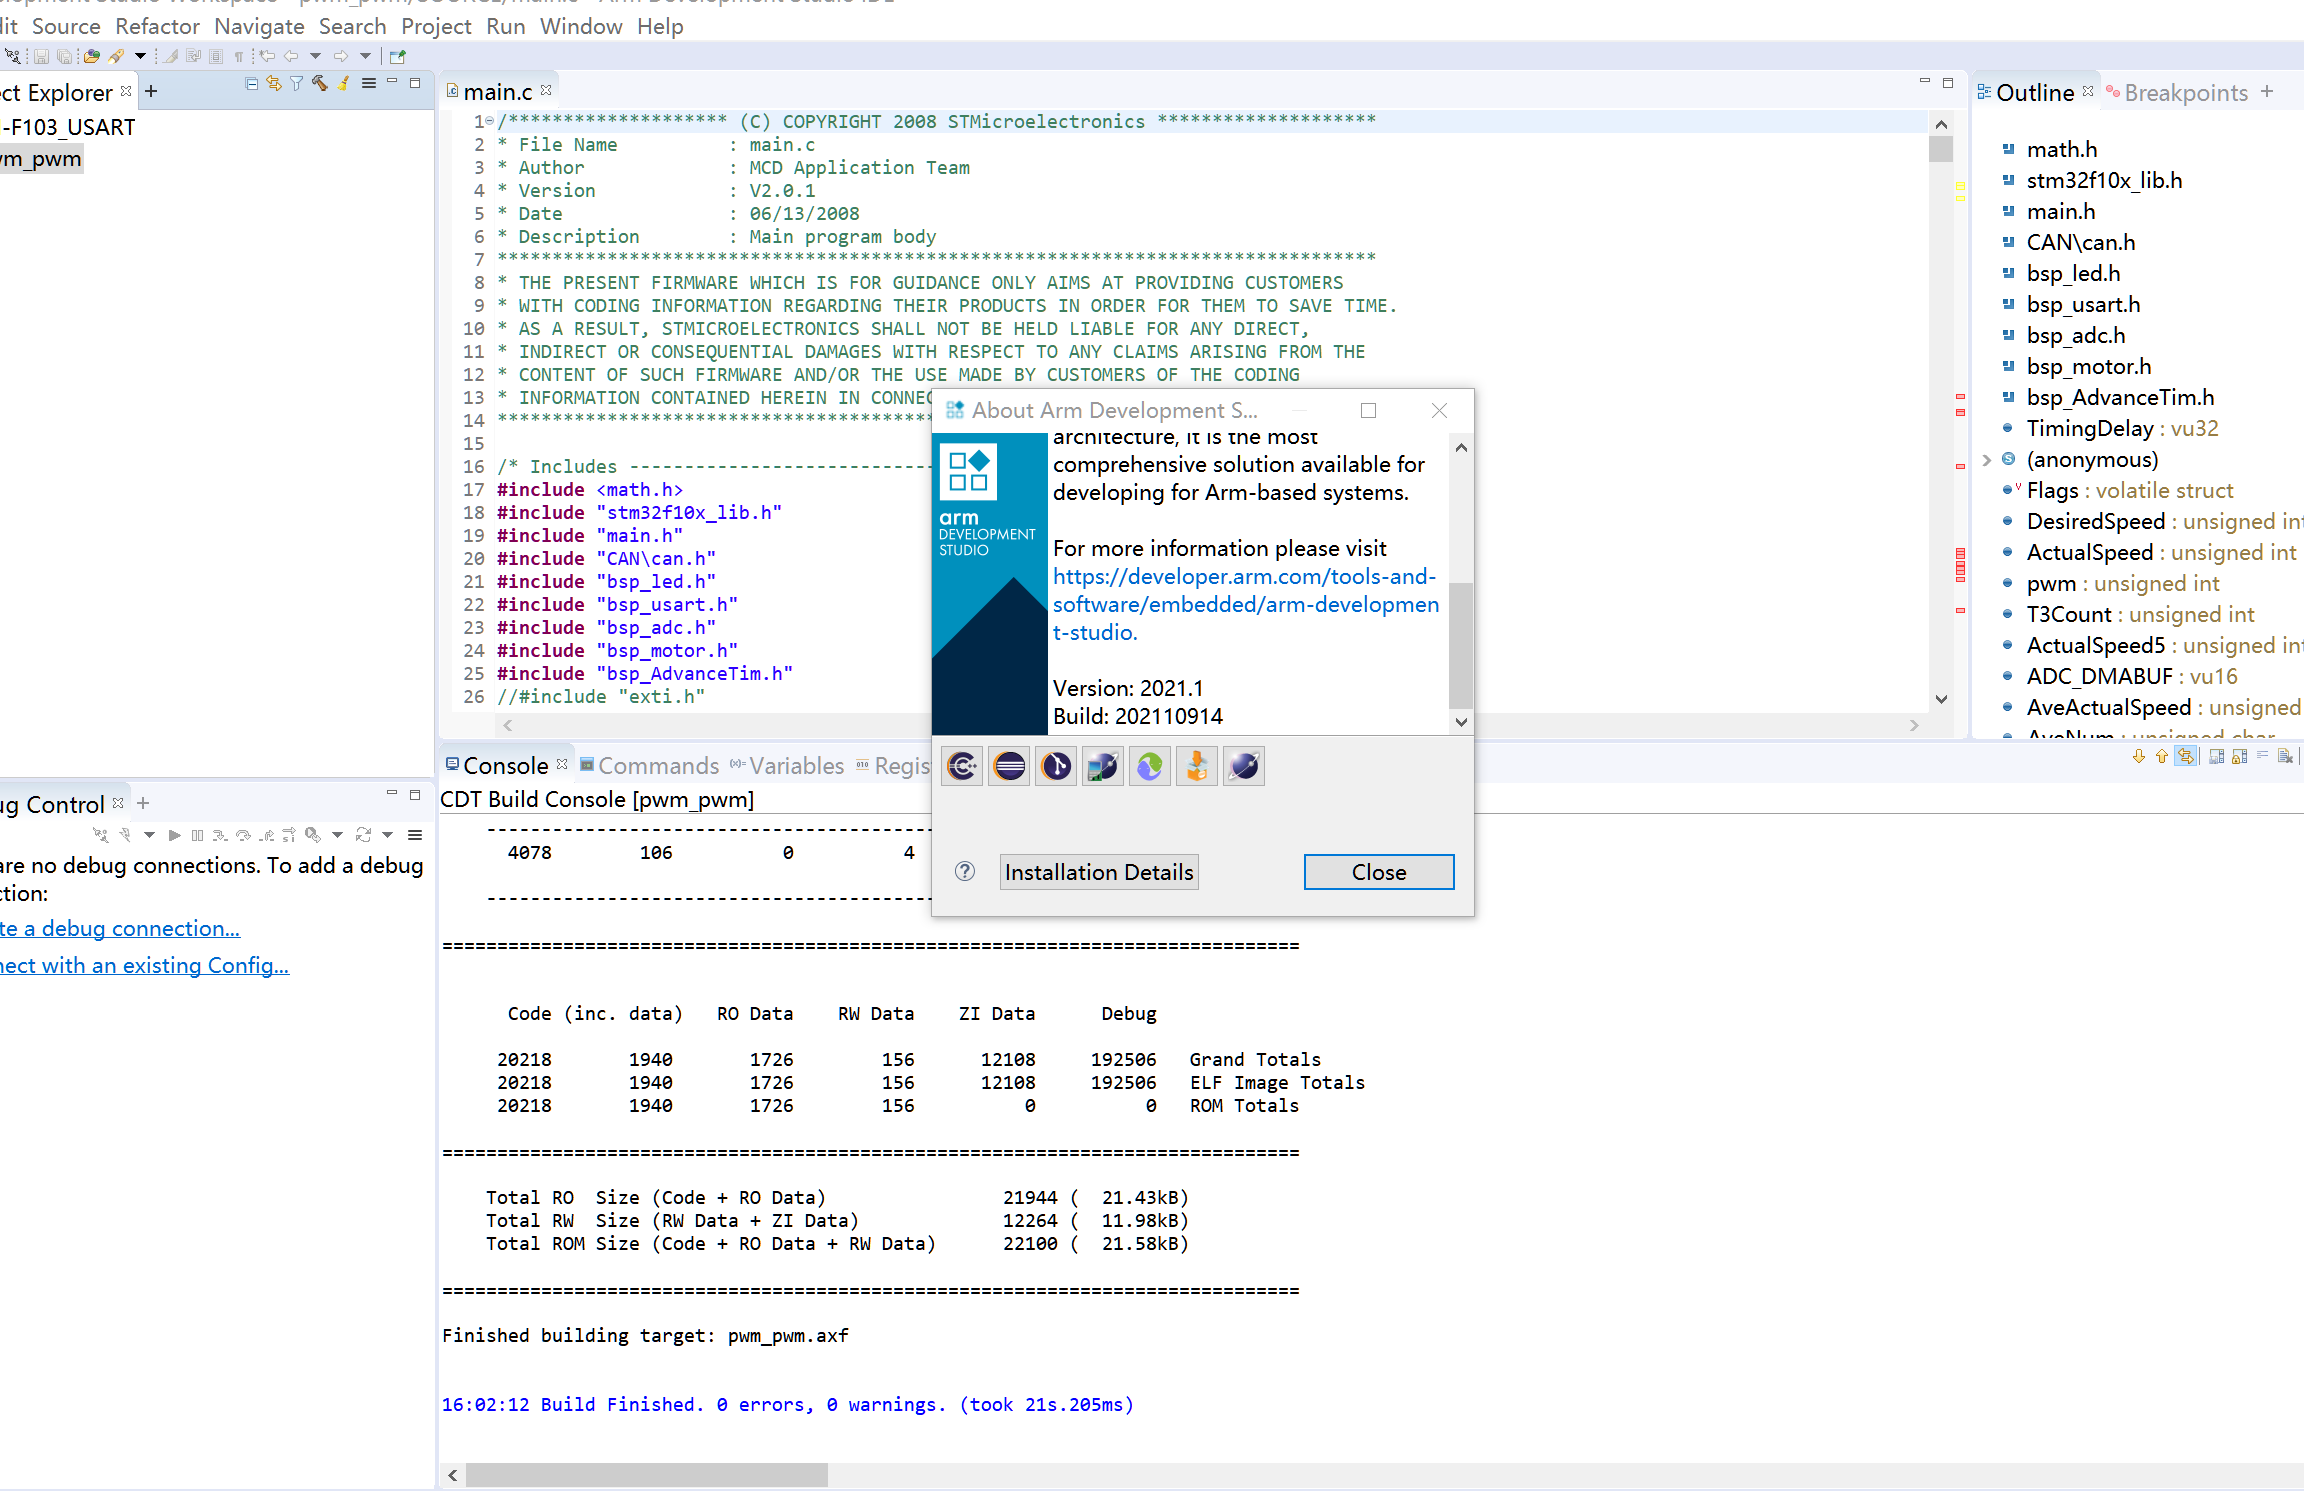The width and height of the screenshot is (2304, 1491).
Task: Open the Navigate menu
Action: tap(259, 26)
